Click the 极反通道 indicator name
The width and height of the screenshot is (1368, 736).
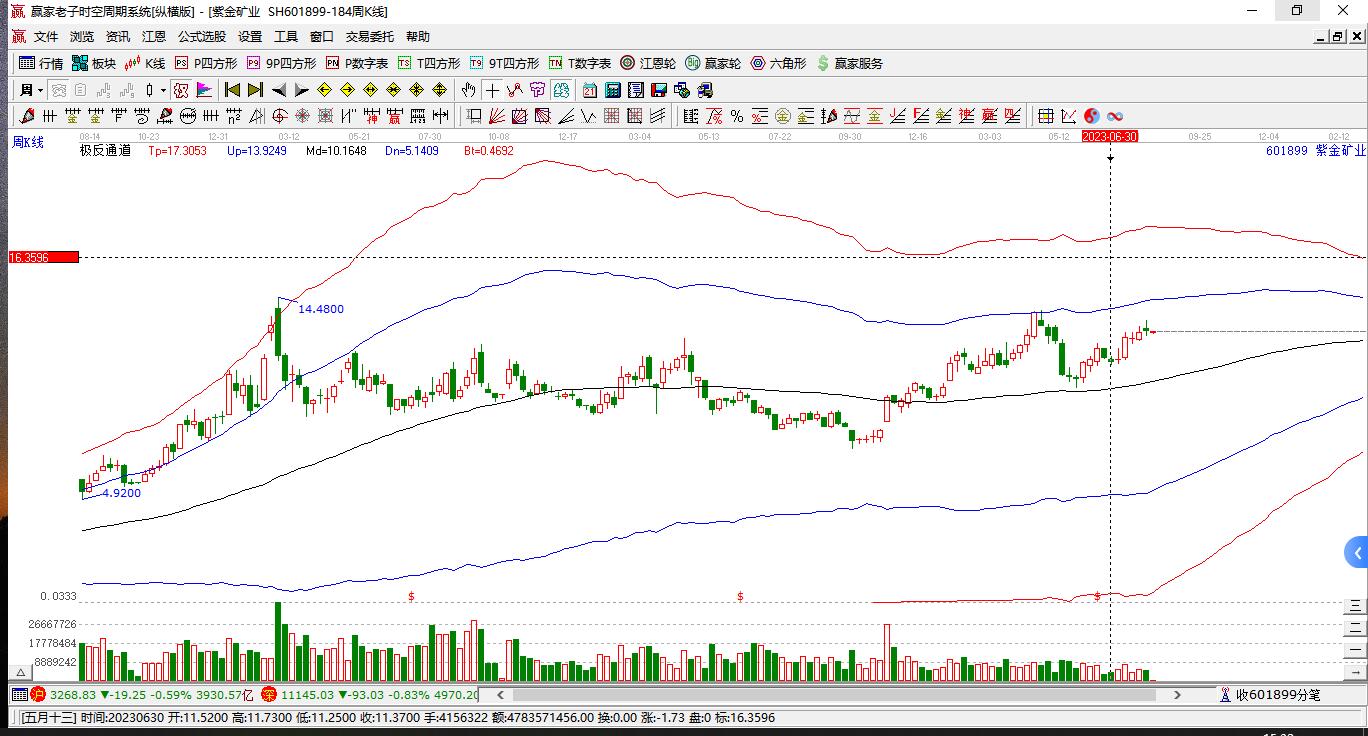pyautogui.click(x=105, y=151)
